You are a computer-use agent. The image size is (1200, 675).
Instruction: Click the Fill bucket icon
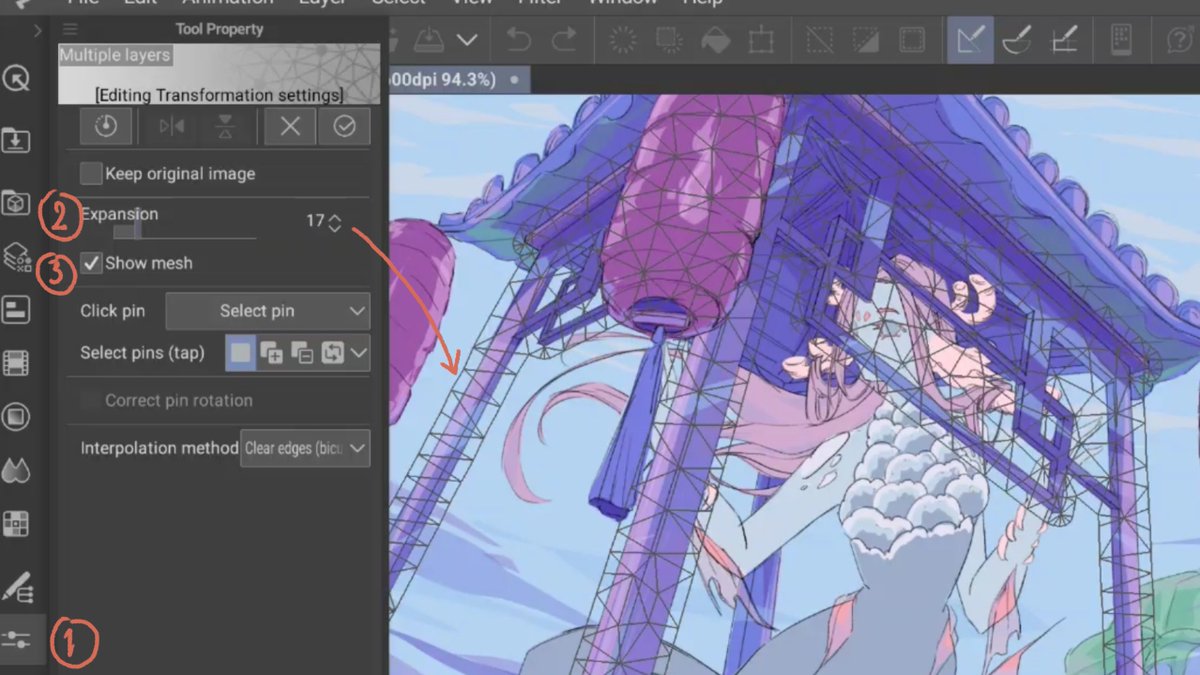click(x=715, y=40)
